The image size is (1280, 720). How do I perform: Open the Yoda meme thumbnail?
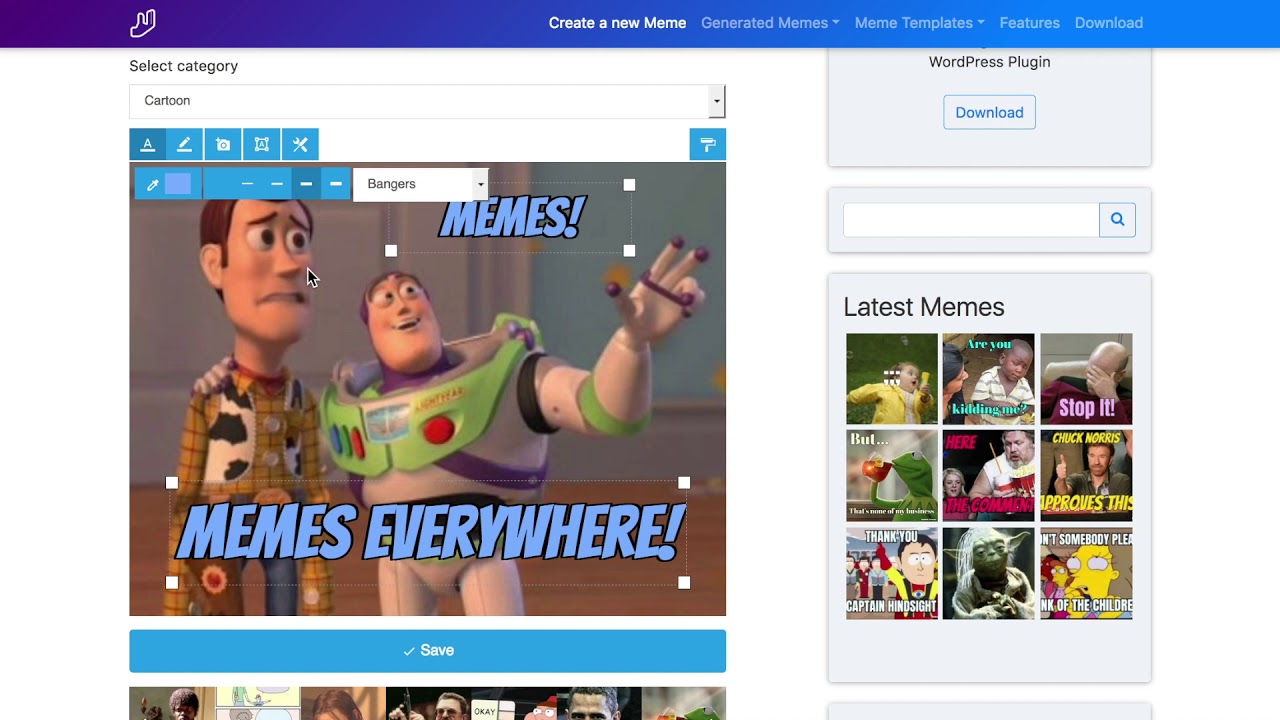pyautogui.click(x=988, y=573)
